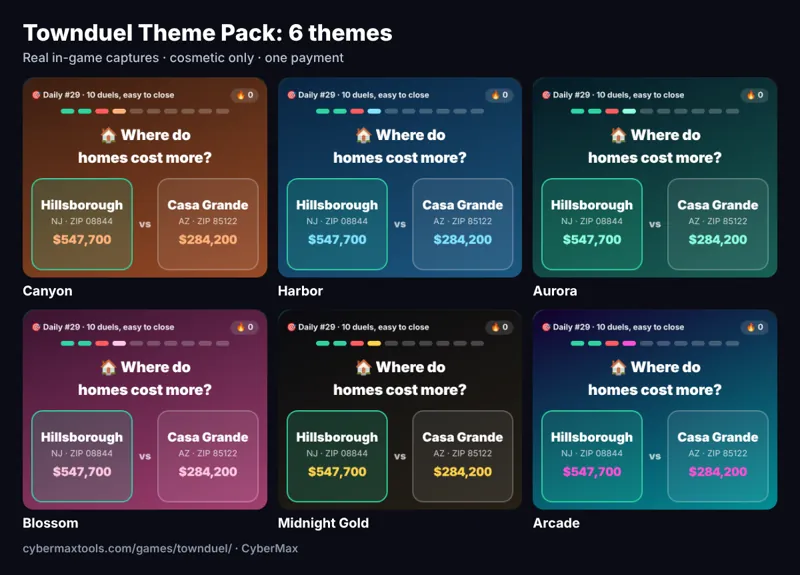Screen dimensions: 800x575
Task: Choose Casa Grande card in Midnight Gold theme
Action: point(462,456)
